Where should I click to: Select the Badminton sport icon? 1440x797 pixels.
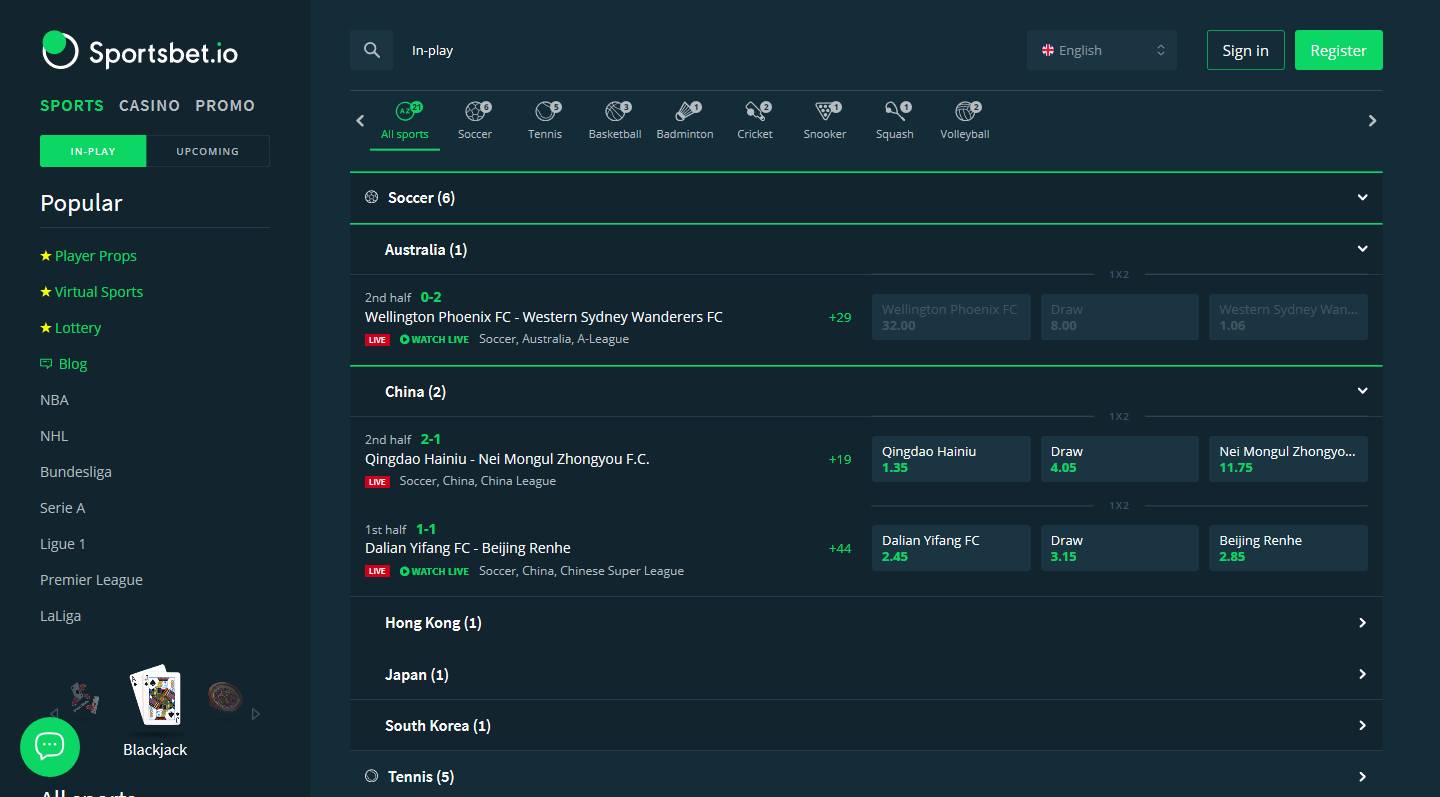tap(685, 120)
